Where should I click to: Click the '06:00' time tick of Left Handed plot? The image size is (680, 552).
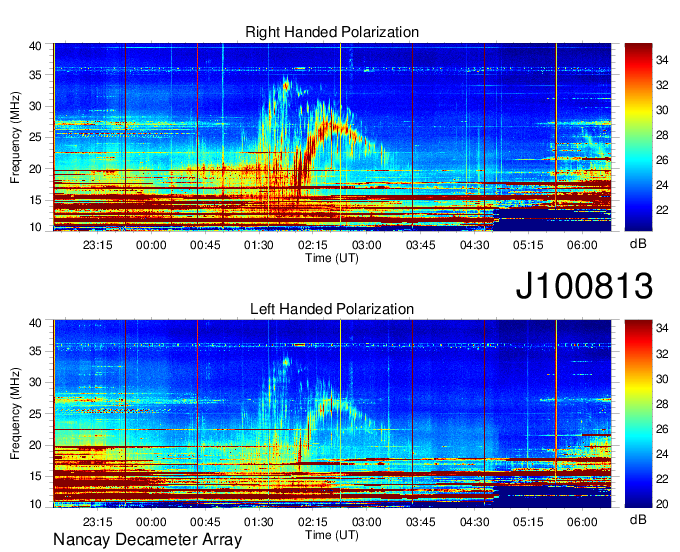coord(582,522)
